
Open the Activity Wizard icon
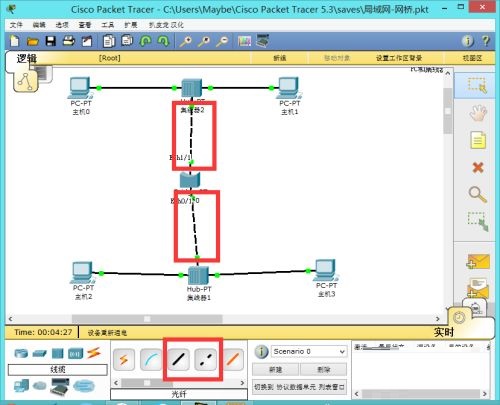pos(87,41)
